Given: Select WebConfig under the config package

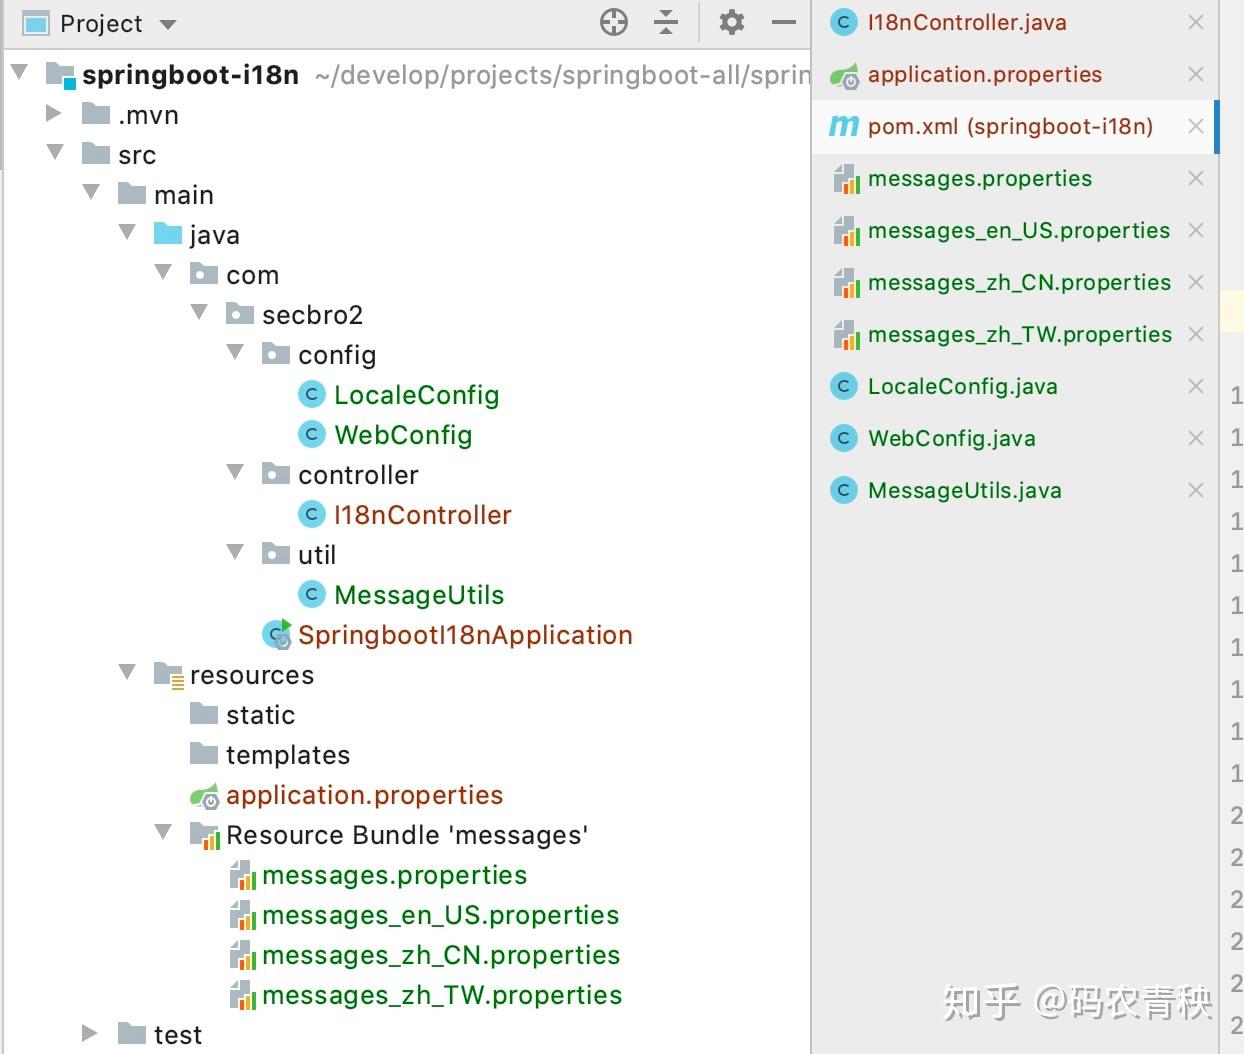Looking at the screenshot, I should pyautogui.click(x=403, y=434).
